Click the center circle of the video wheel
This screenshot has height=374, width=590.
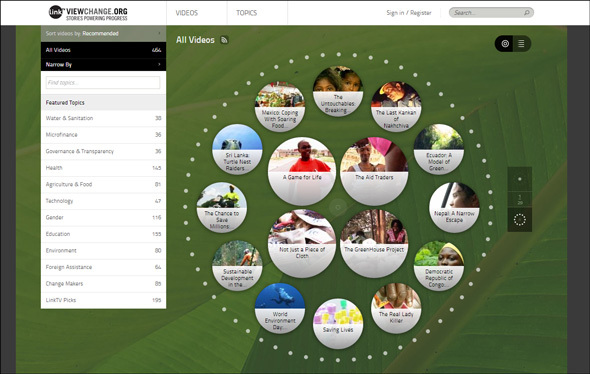(x=338, y=207)
